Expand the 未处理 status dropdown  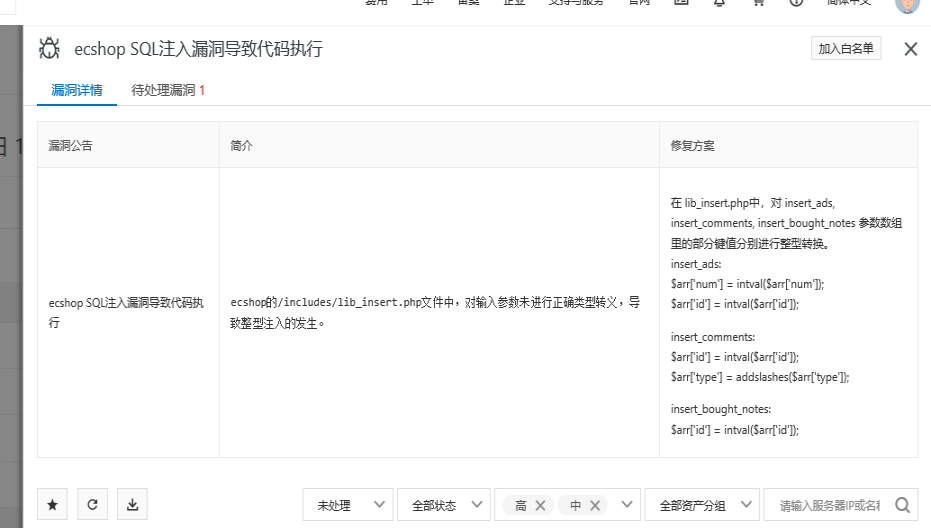pyautogui.click(x=347, y=505)
